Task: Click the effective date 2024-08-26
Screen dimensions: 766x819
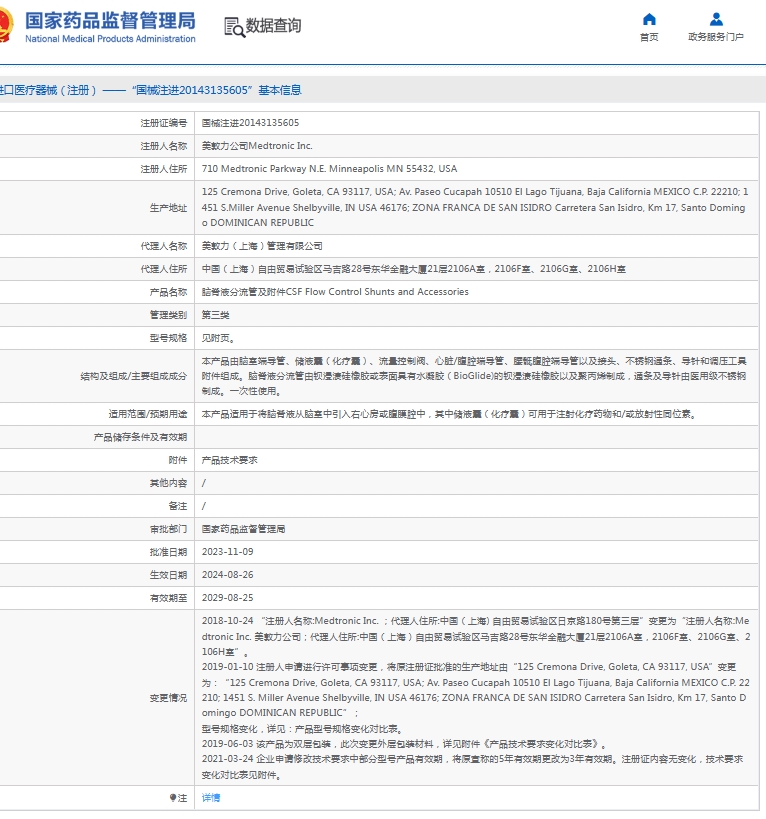Action: [x=228, y=575]
